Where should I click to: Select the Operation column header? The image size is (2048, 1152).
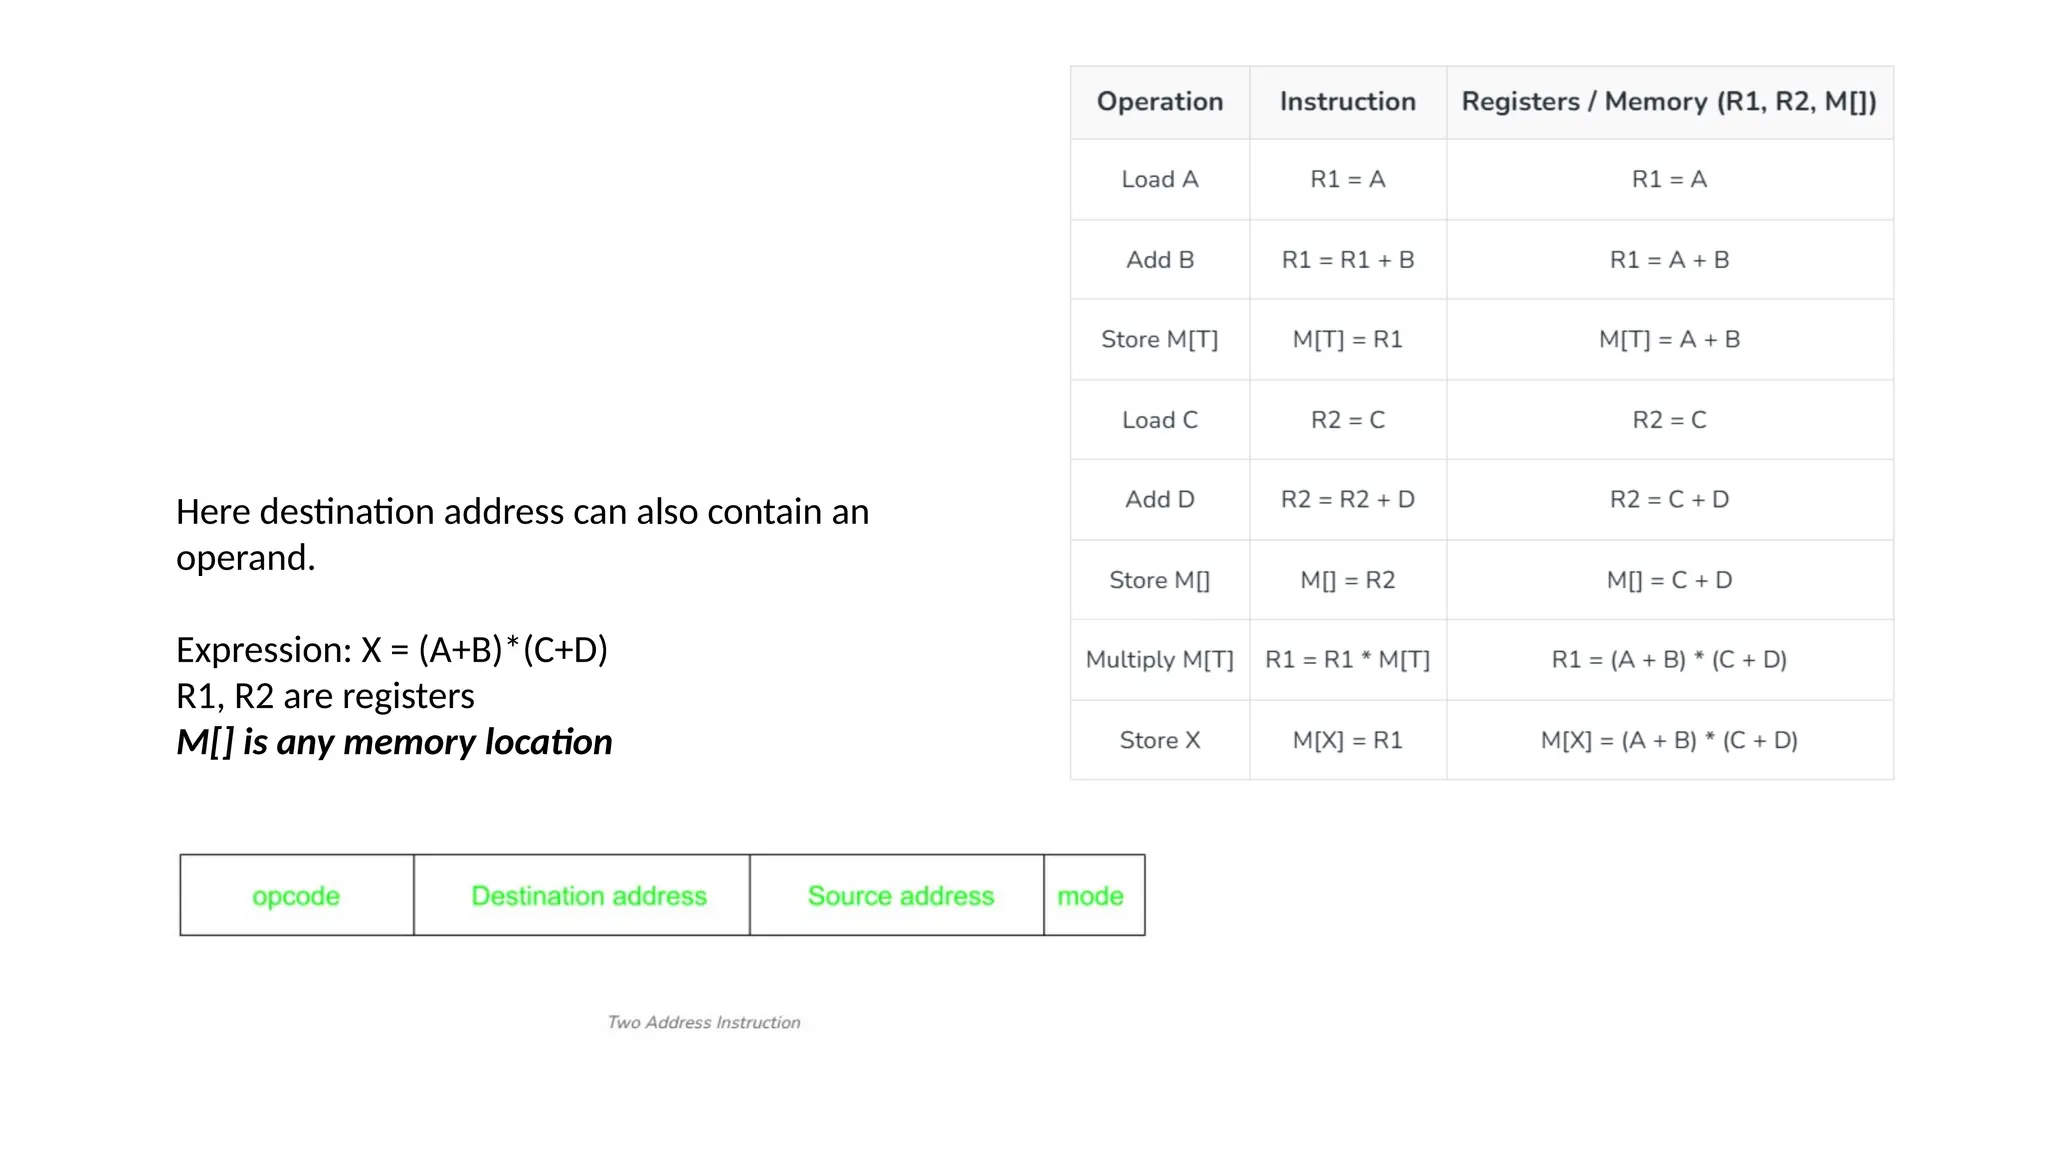(x=1160, y=102)
